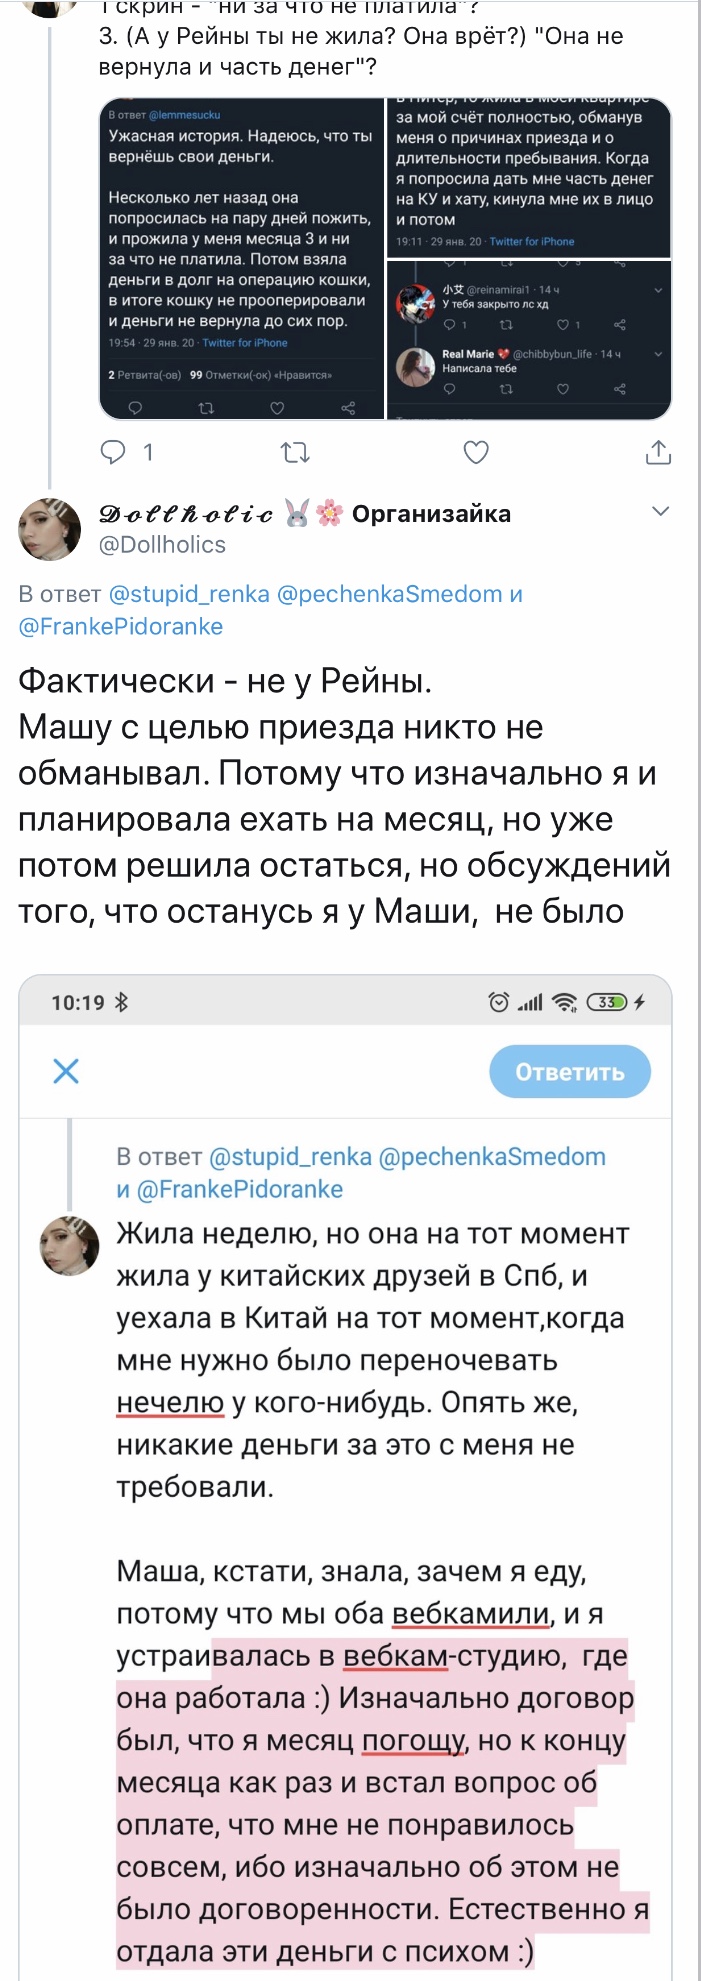Open the embedded phone screenshot at 10:19
The height and width of the screenshot is (1981, 701).
tap(345, 1477)
